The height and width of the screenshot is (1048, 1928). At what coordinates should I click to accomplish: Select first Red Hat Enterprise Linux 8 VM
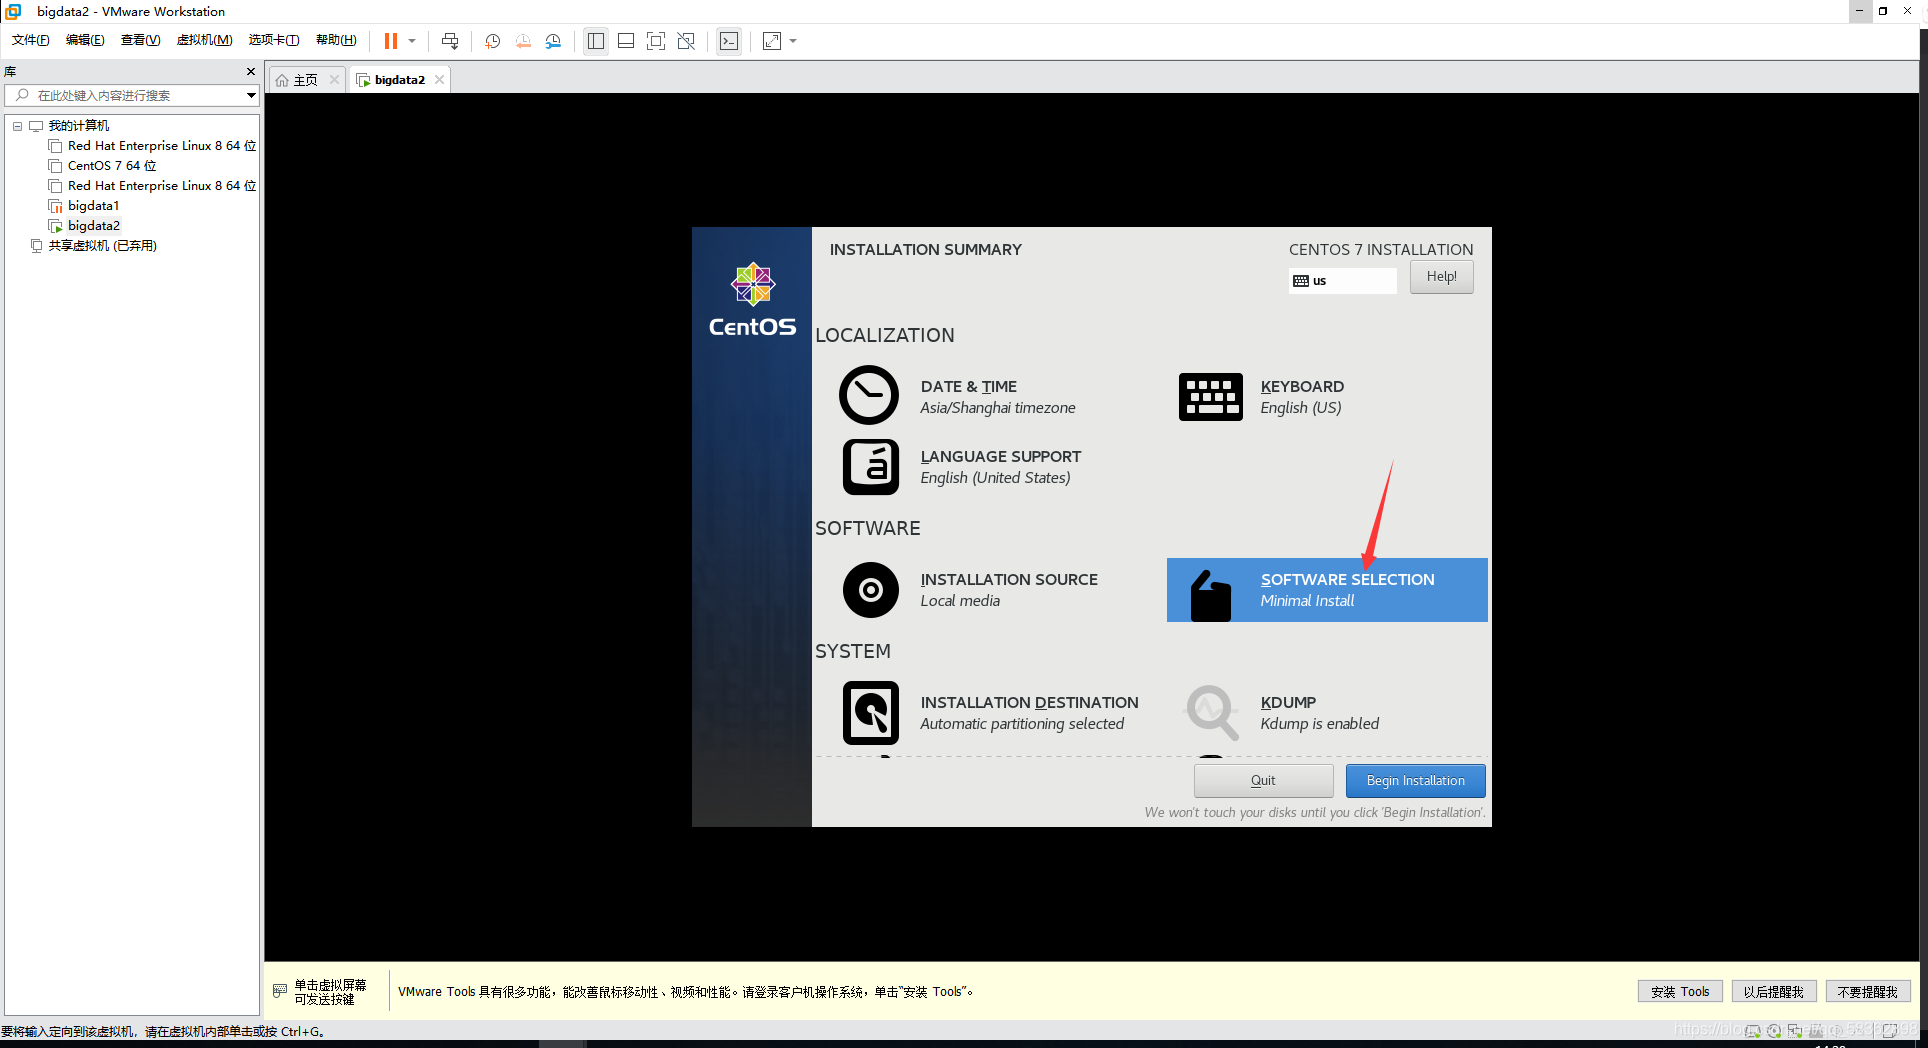(161, 146)
